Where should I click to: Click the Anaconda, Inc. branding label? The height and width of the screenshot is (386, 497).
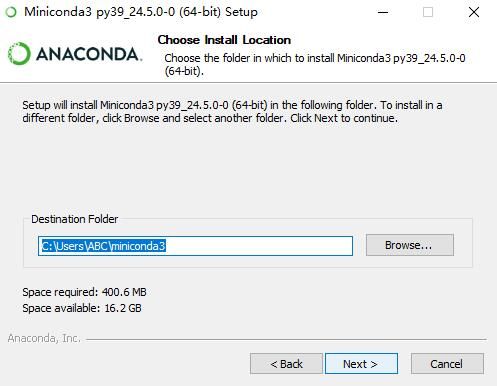point(44,338)
